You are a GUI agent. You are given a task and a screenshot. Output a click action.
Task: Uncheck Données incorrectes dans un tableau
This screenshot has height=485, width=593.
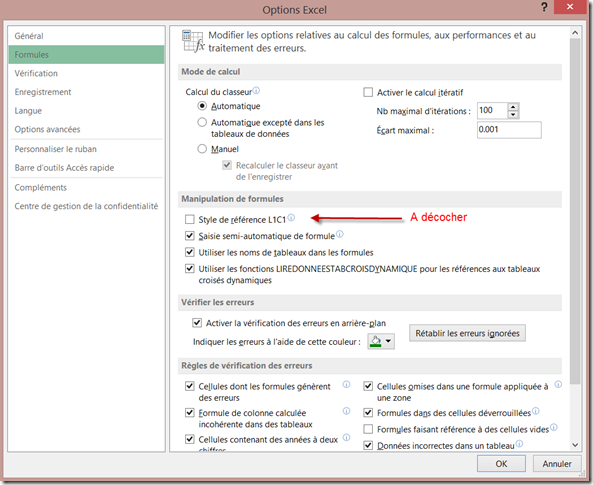coord(368,445)
